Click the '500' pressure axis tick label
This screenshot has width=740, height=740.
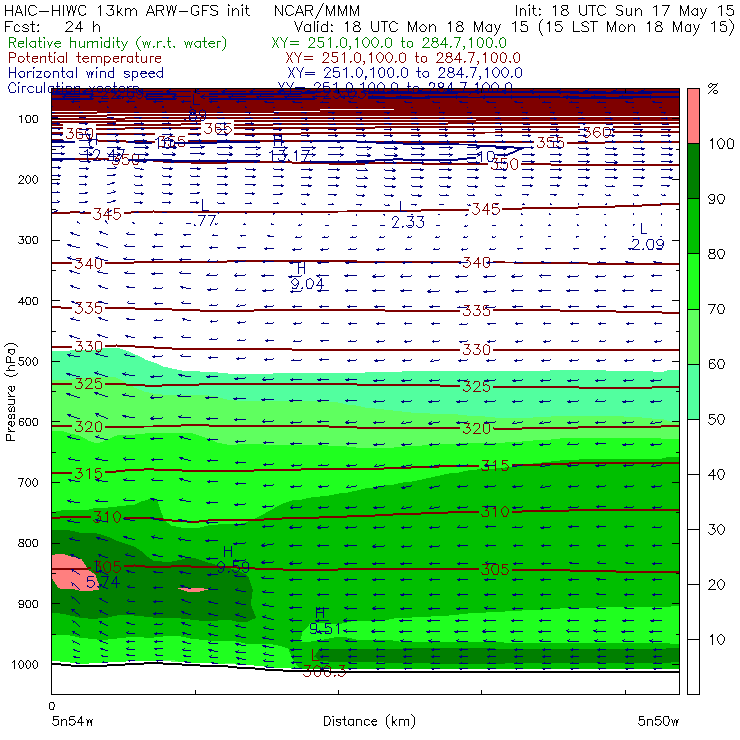click(x=28, y=361)
